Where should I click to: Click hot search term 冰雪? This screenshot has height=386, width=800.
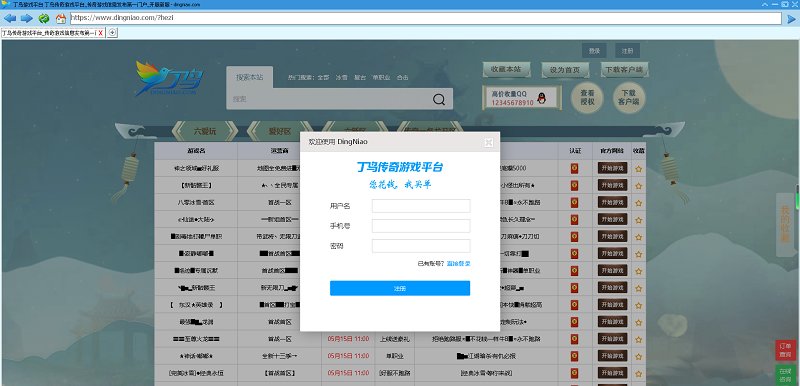click(x=341, y=78)
